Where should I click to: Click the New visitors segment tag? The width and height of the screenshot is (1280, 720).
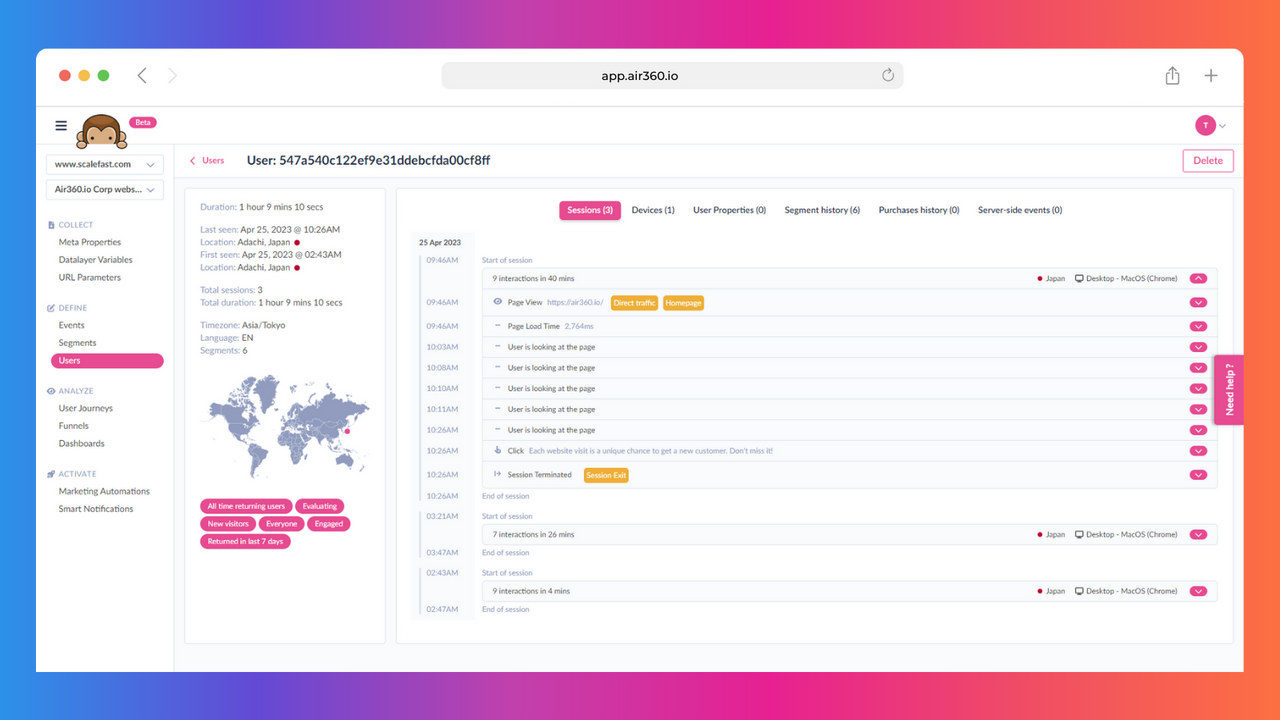tap(228, 524)
